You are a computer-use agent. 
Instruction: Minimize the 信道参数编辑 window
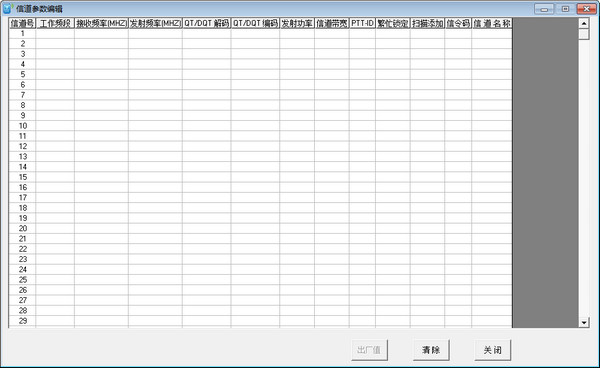[544, 9]
